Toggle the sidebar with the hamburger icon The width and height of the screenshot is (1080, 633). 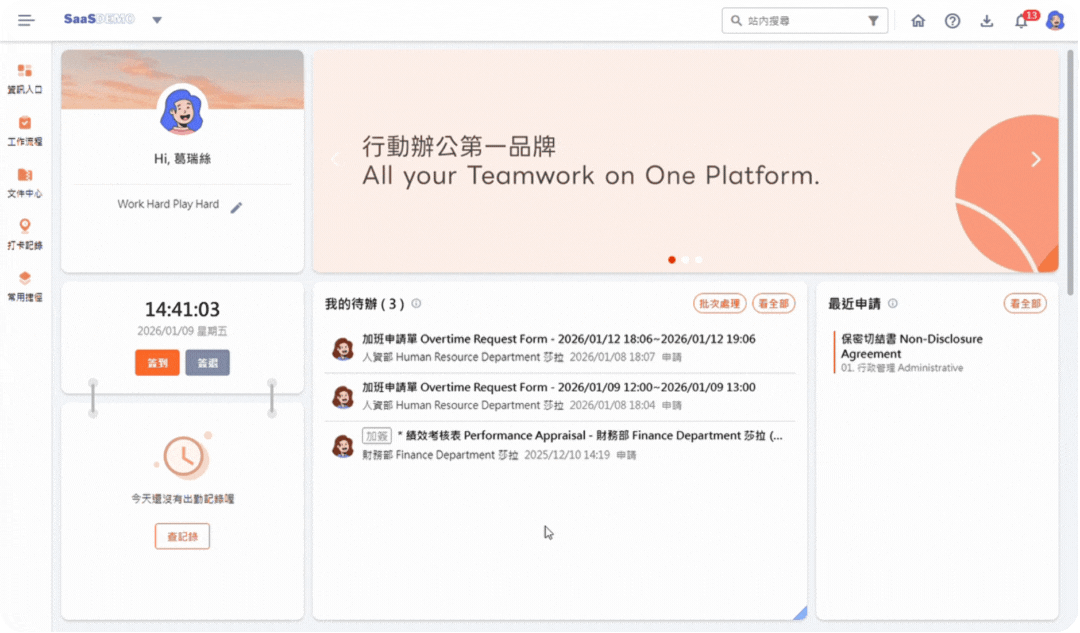[x=26, y=19]
